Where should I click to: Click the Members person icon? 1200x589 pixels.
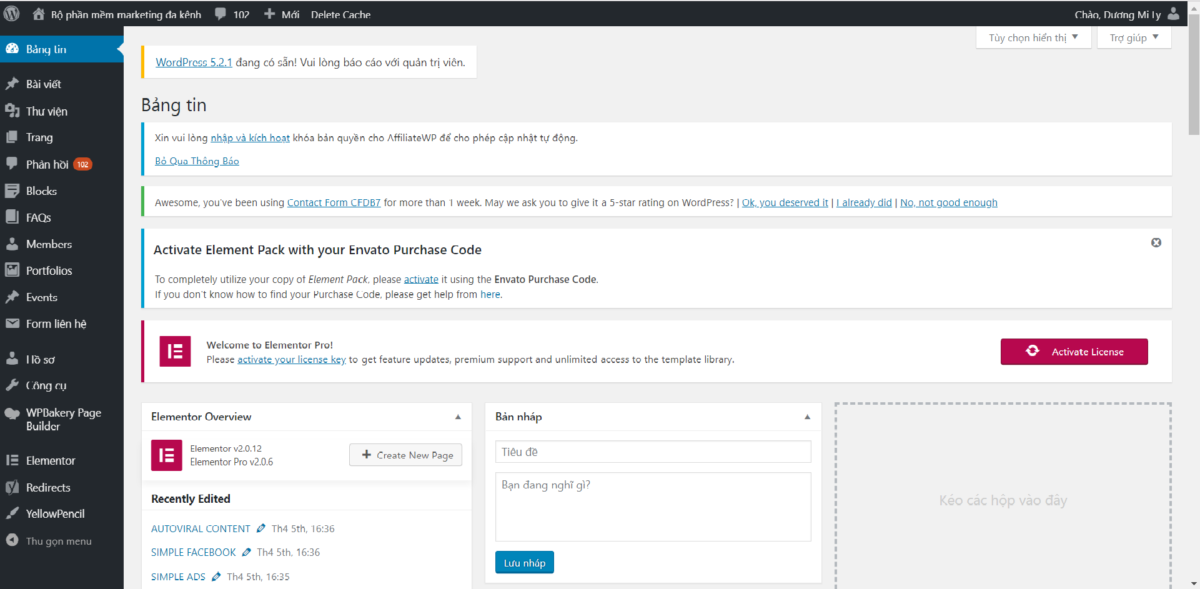pyautogui.click(x=12, y=244)
